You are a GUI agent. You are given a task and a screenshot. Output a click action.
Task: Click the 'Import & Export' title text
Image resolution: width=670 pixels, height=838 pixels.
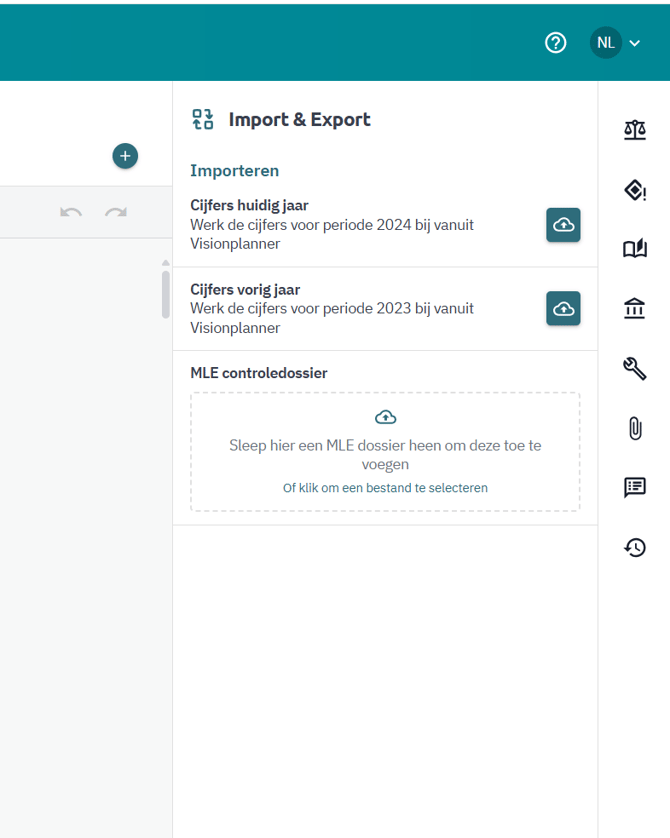coord(299,120)
